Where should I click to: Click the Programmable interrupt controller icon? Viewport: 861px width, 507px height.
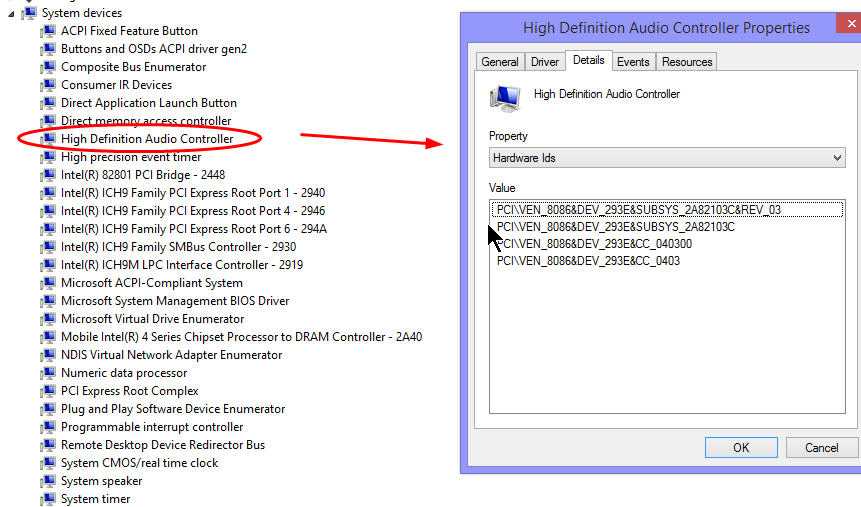[x=48, y=427]
